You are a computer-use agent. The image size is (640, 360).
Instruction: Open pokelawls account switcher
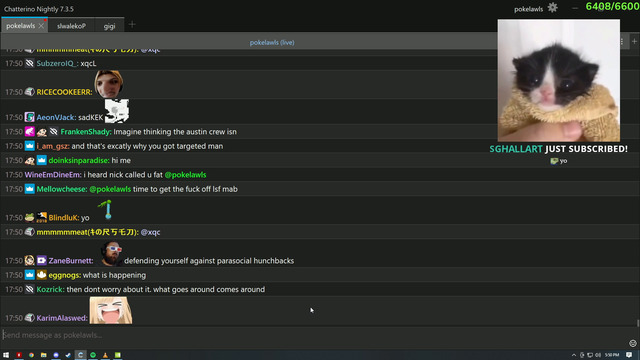point(528,9)
